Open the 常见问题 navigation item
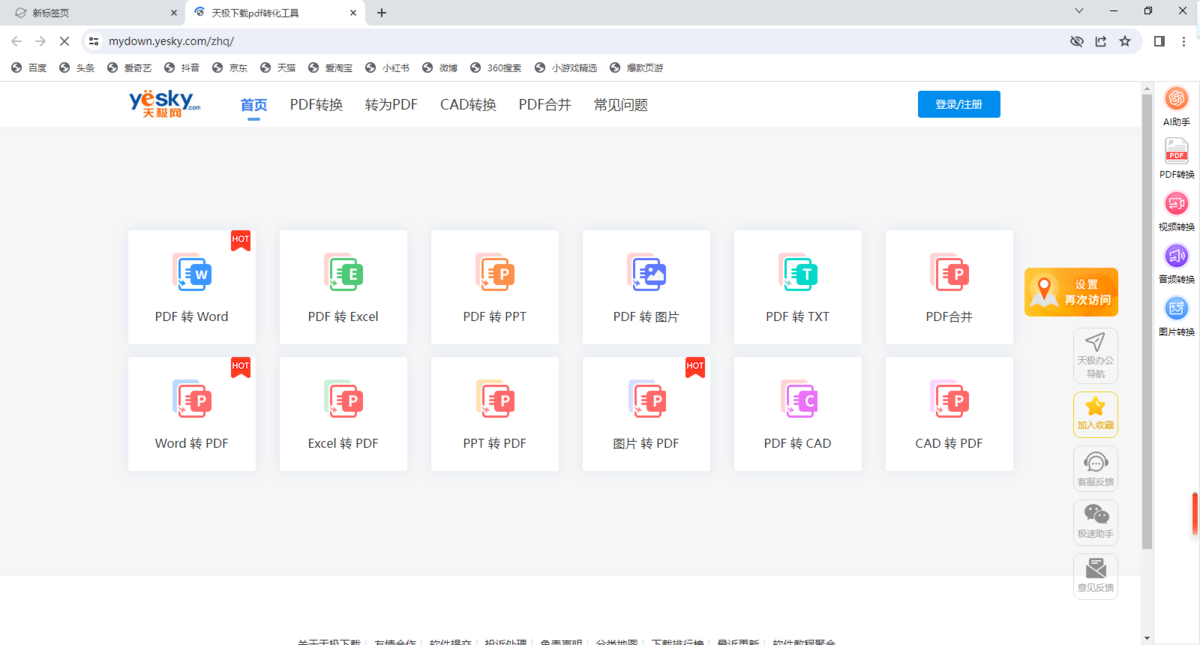Viewport: 1200px width, 645px height. (x=621, y=104)
